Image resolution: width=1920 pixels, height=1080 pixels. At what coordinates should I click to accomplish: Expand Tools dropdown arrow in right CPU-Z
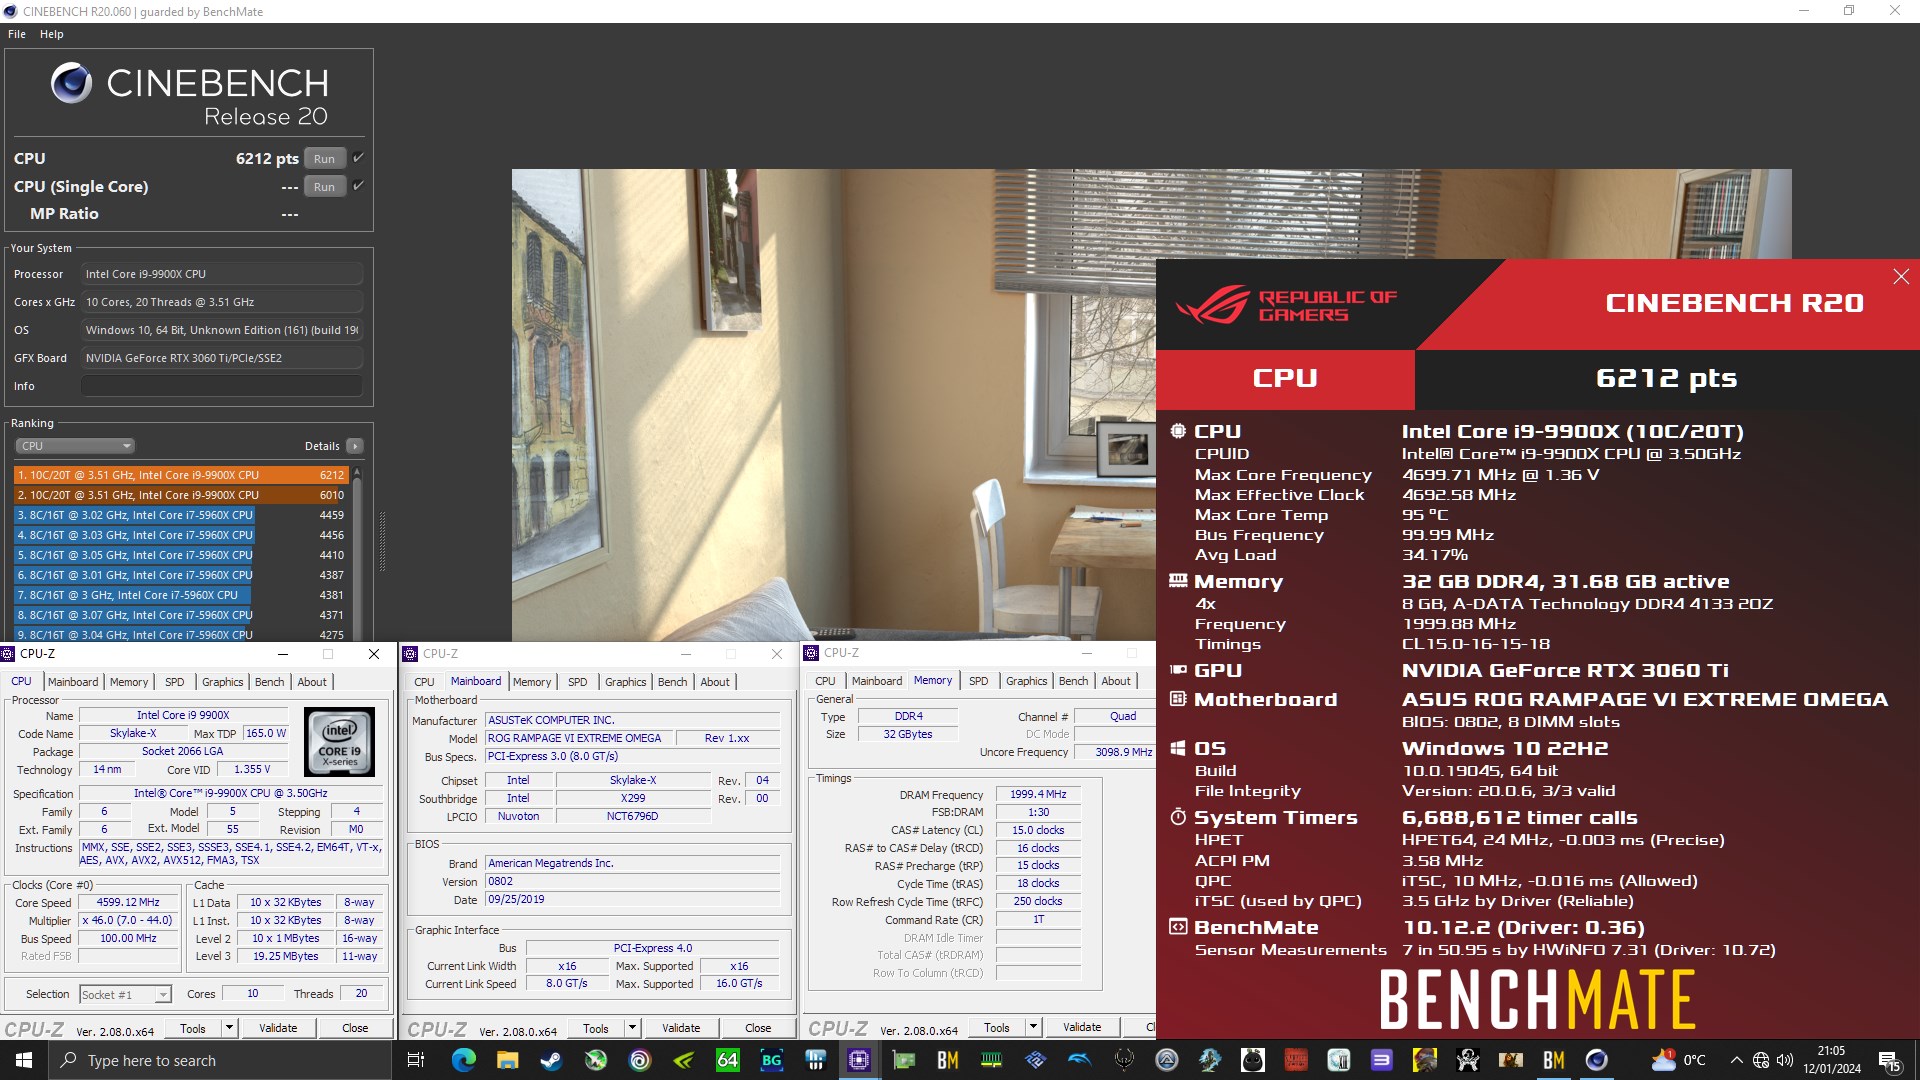(1033, 1027)
